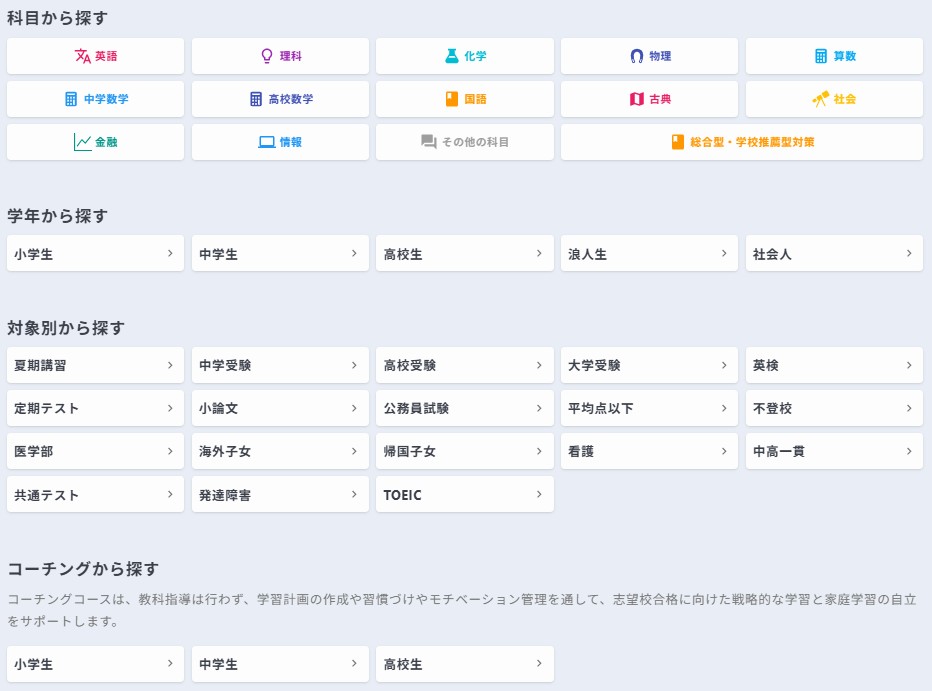Click the 算数 subject label
Image resolution: width=932 pixels, height=691 pixels.
(845, 56)
